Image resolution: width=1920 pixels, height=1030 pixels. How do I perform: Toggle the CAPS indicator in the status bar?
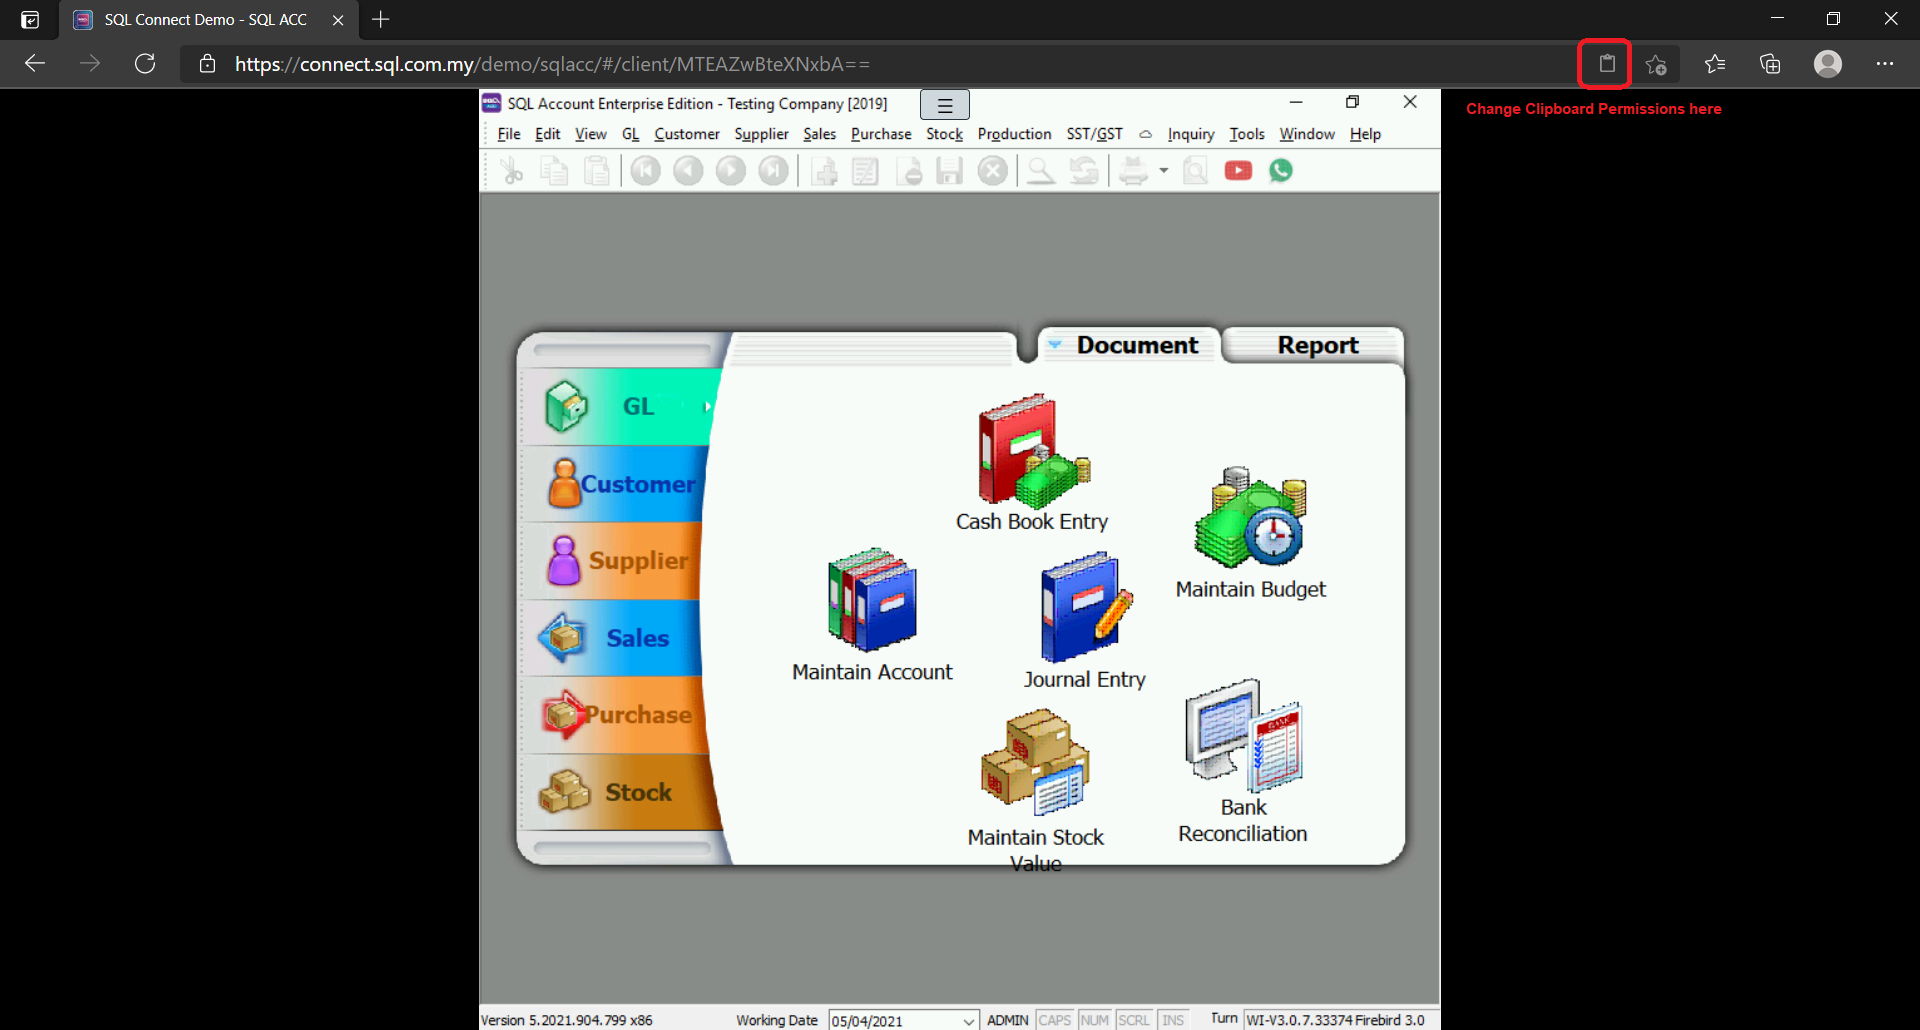1054,1019
